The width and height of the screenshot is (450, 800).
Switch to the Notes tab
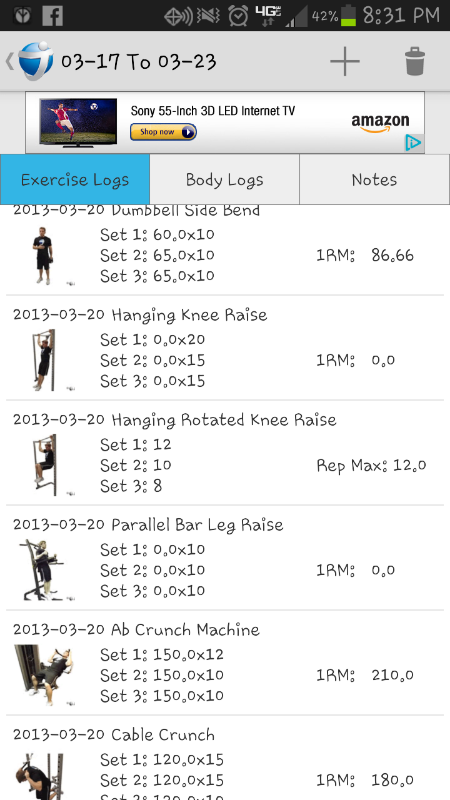374,179
